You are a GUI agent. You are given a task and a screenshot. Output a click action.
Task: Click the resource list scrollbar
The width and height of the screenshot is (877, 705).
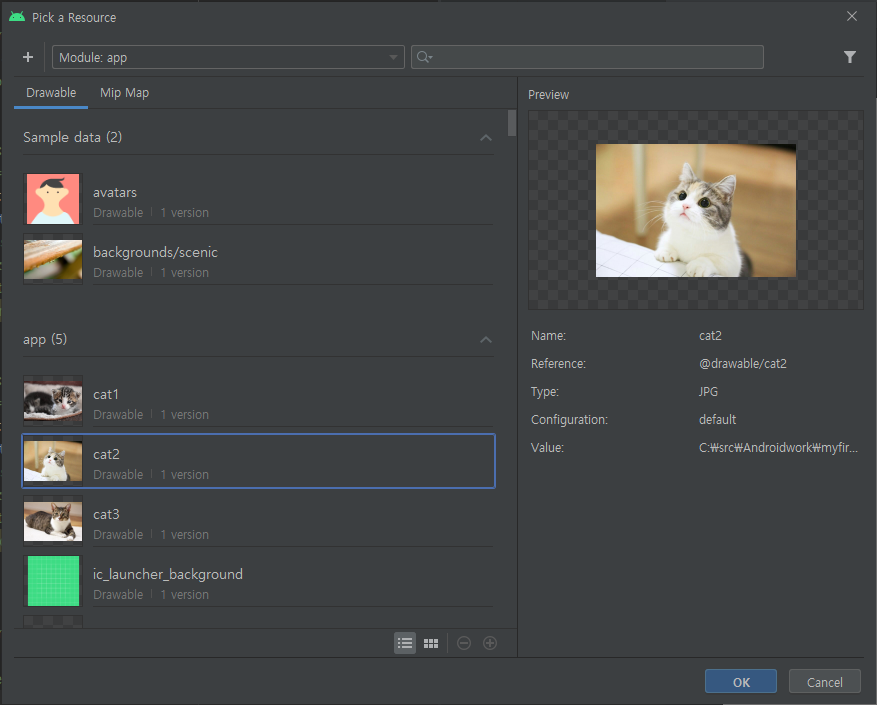[512, 123]
